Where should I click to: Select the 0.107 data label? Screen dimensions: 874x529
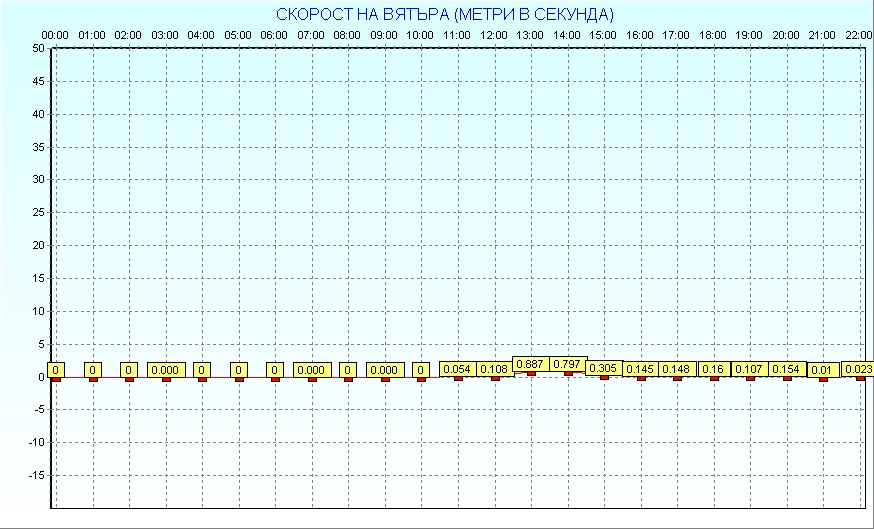coord(750,370)
